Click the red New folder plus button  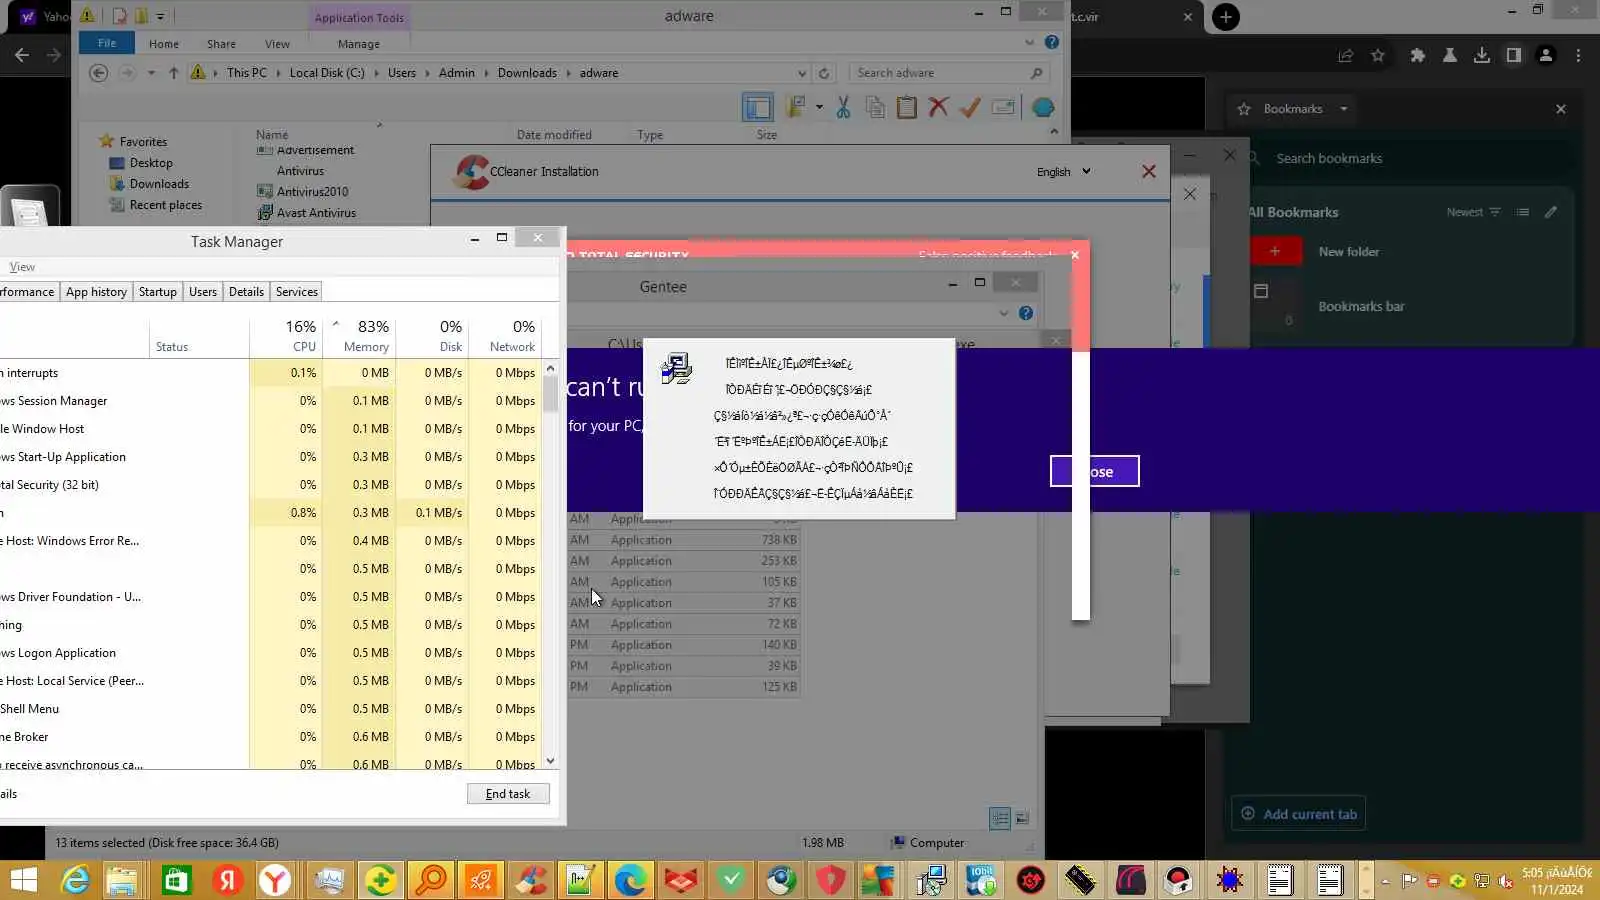point(1275,251)
